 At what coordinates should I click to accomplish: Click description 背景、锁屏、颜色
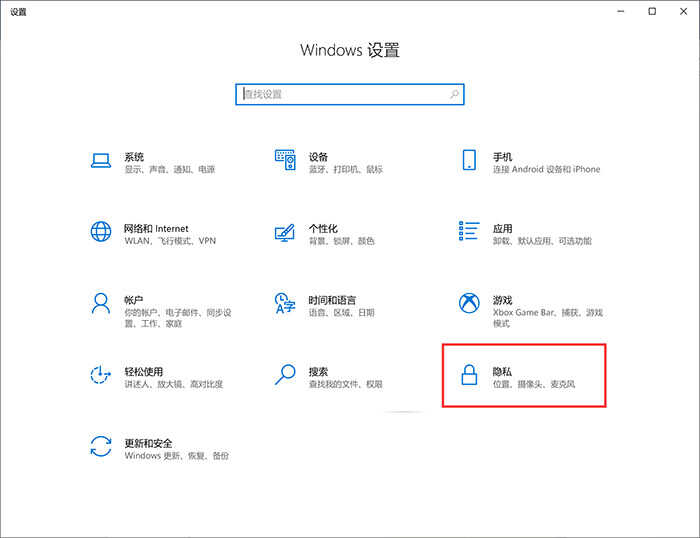pos(342,241)
